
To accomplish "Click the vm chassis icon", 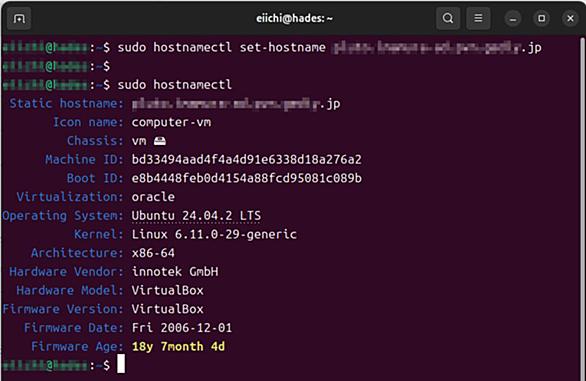I will point(160,141).
